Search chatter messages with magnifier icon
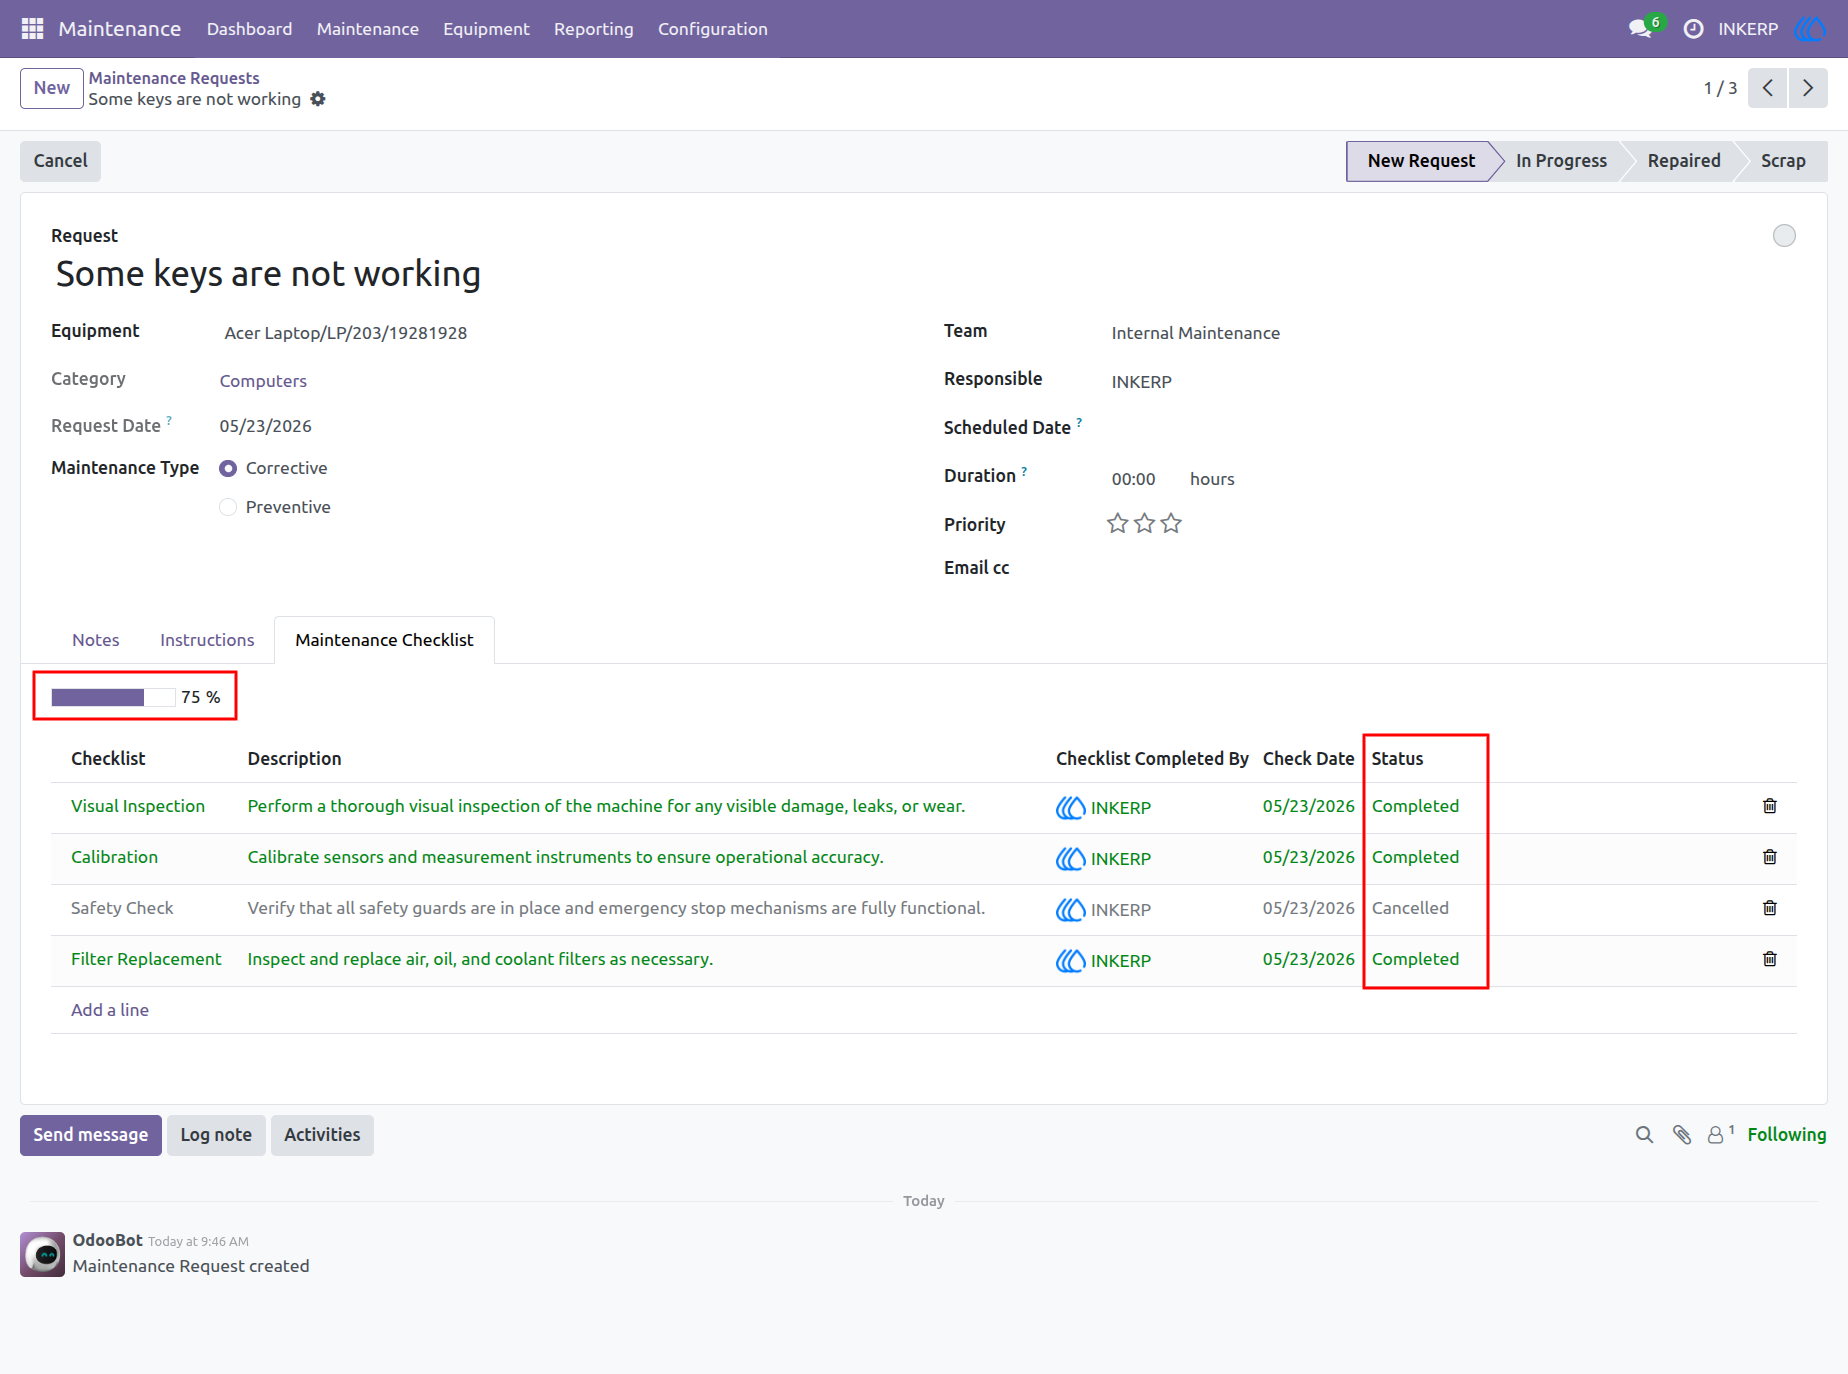The image size is (1848, 1374). 1644,1135
